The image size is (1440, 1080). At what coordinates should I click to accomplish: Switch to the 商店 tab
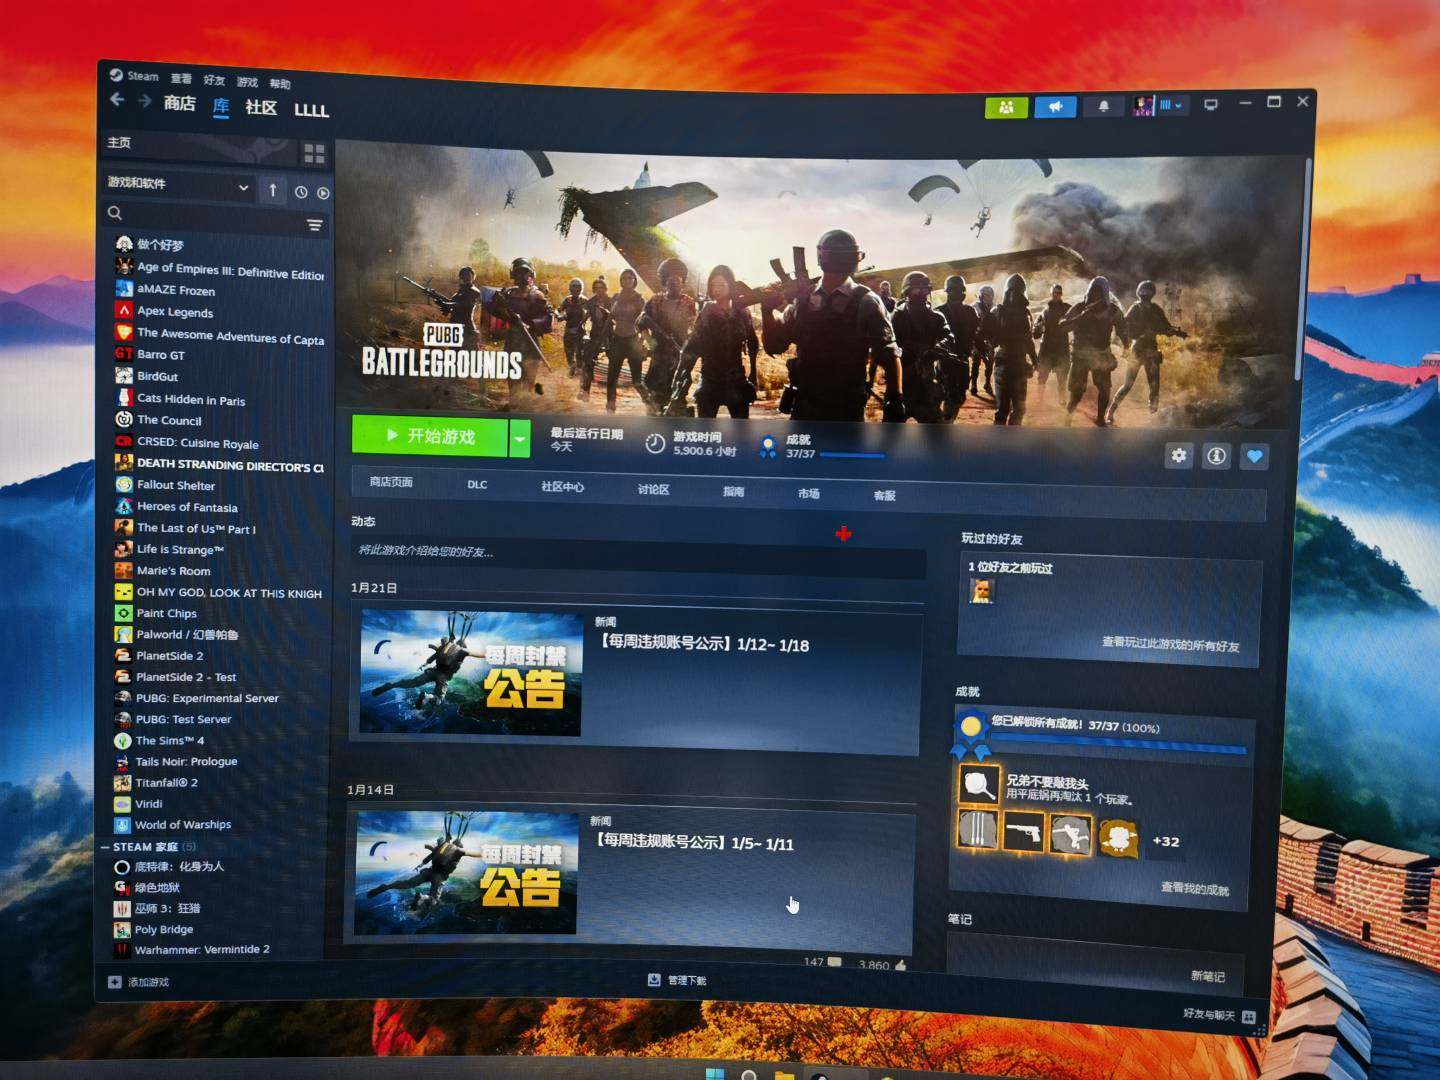coord(179,103)
